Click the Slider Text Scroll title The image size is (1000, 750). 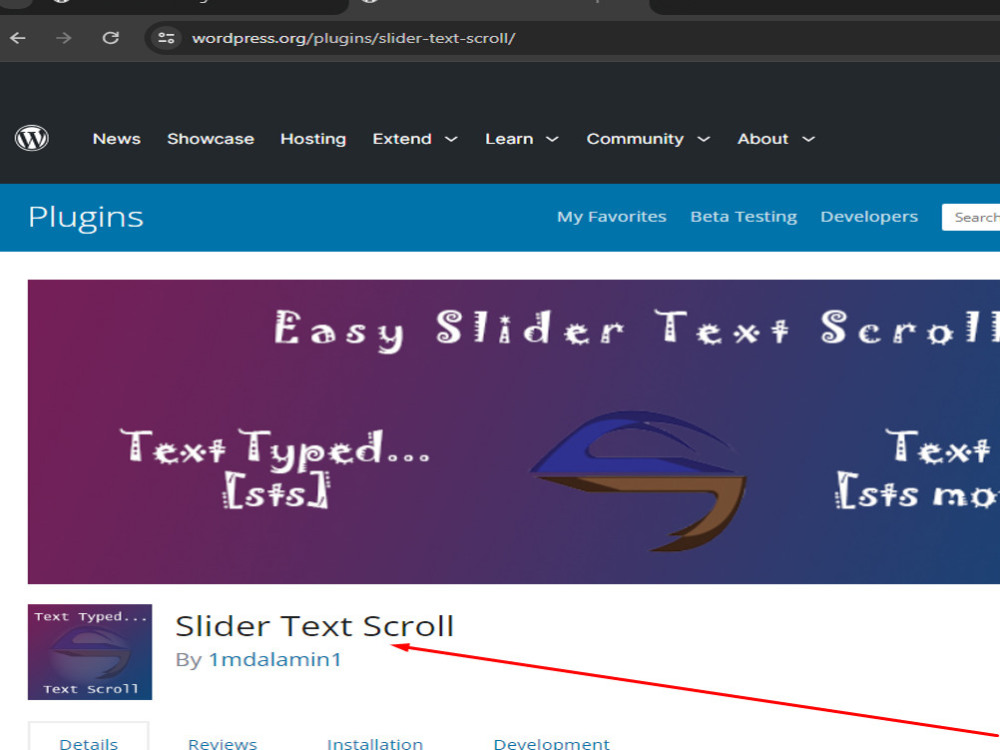click(314, 626)
